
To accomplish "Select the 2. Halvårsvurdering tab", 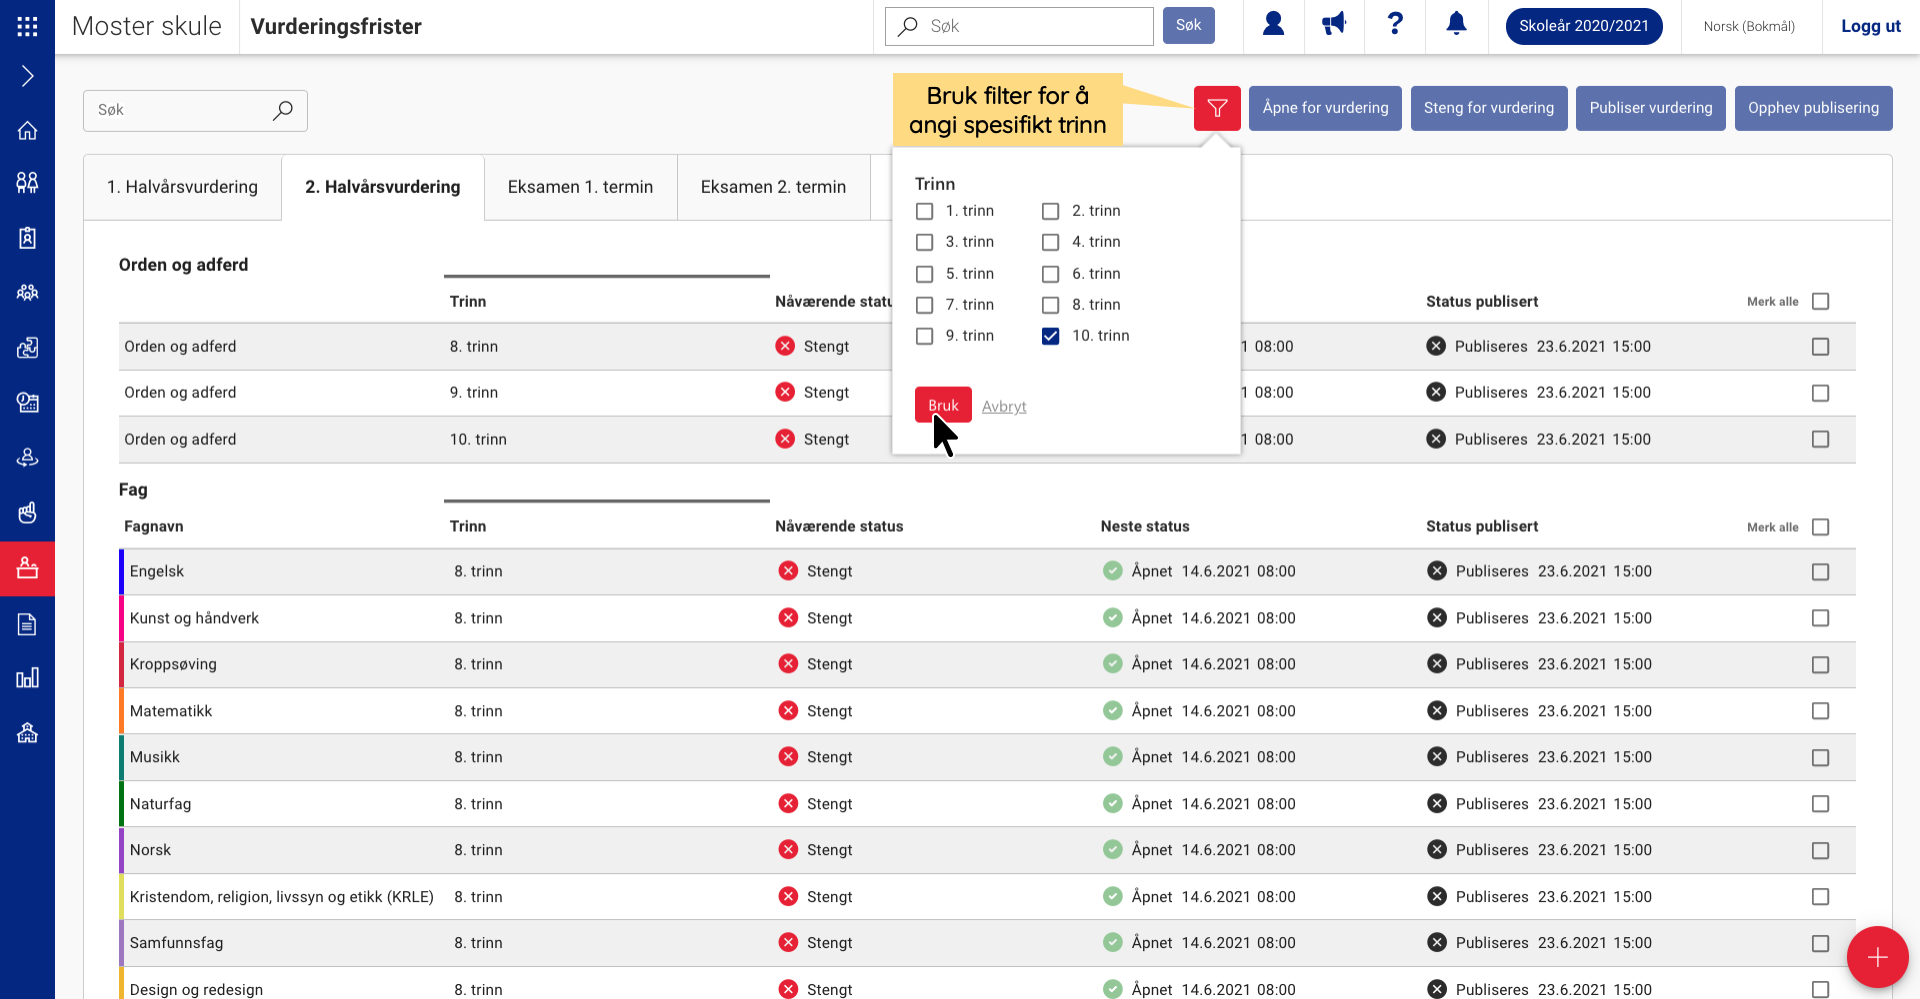I will coord(383,187).
